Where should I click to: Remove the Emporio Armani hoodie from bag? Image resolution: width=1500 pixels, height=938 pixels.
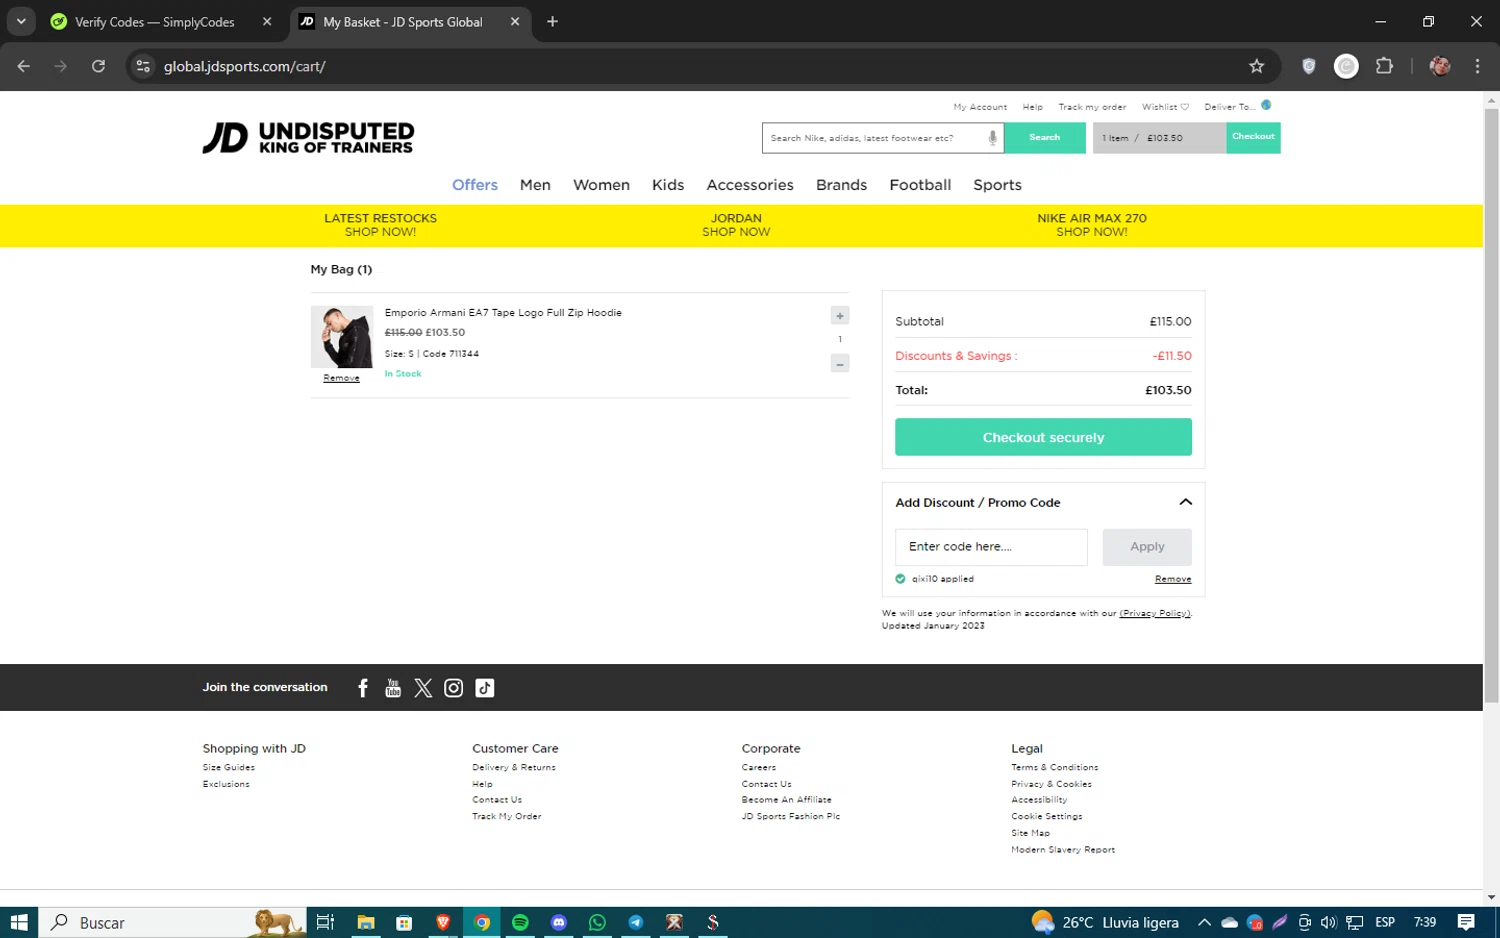click(341, 378)
